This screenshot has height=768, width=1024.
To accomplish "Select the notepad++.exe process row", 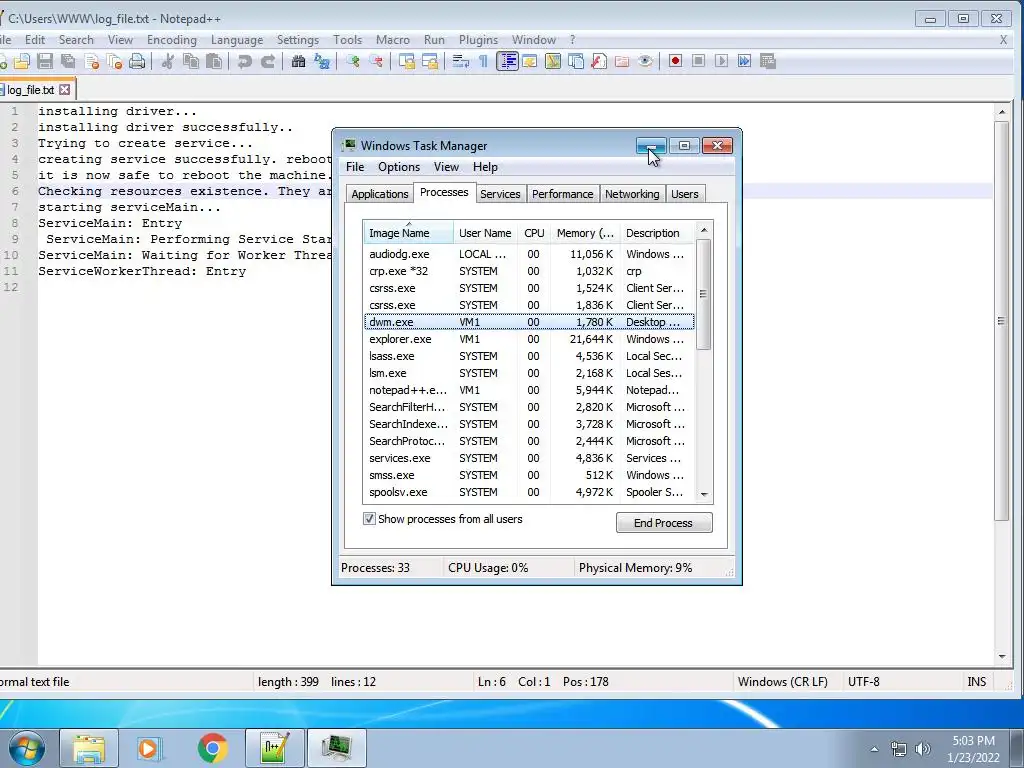I will pos(529,390).
